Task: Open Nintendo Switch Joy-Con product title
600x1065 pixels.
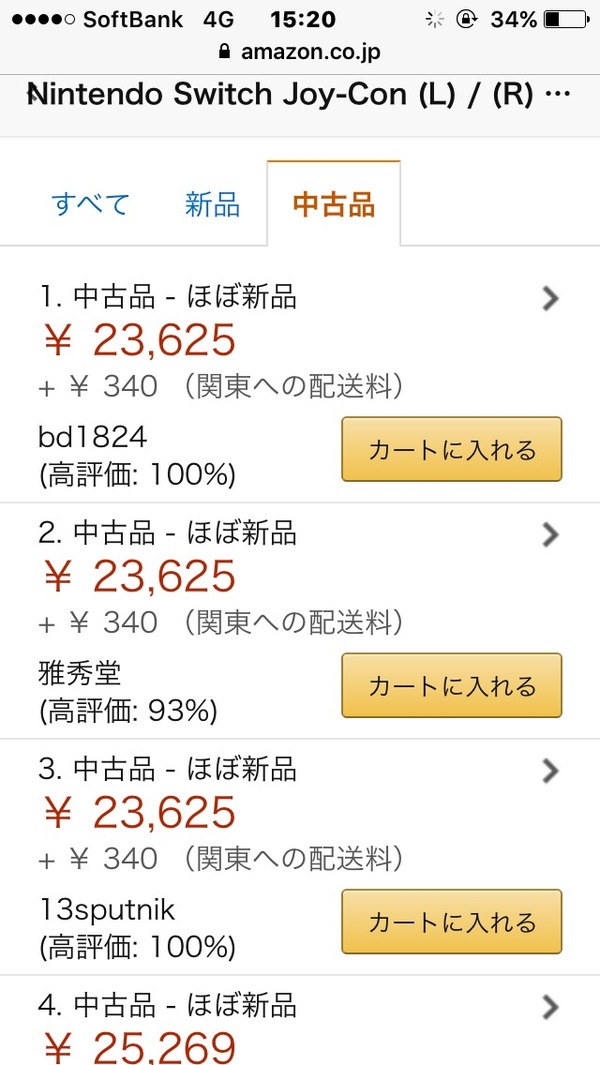Action: [298, 94]
